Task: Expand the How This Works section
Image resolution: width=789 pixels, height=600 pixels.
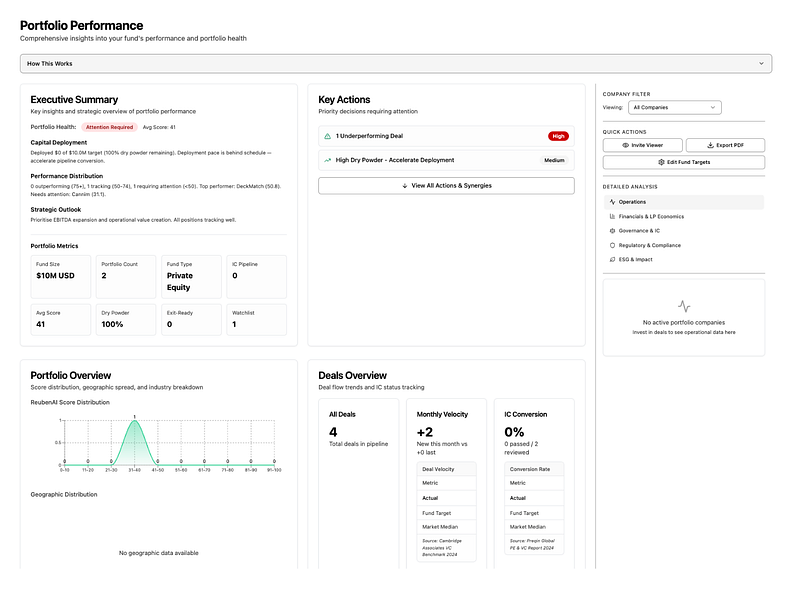Action: 396,64
